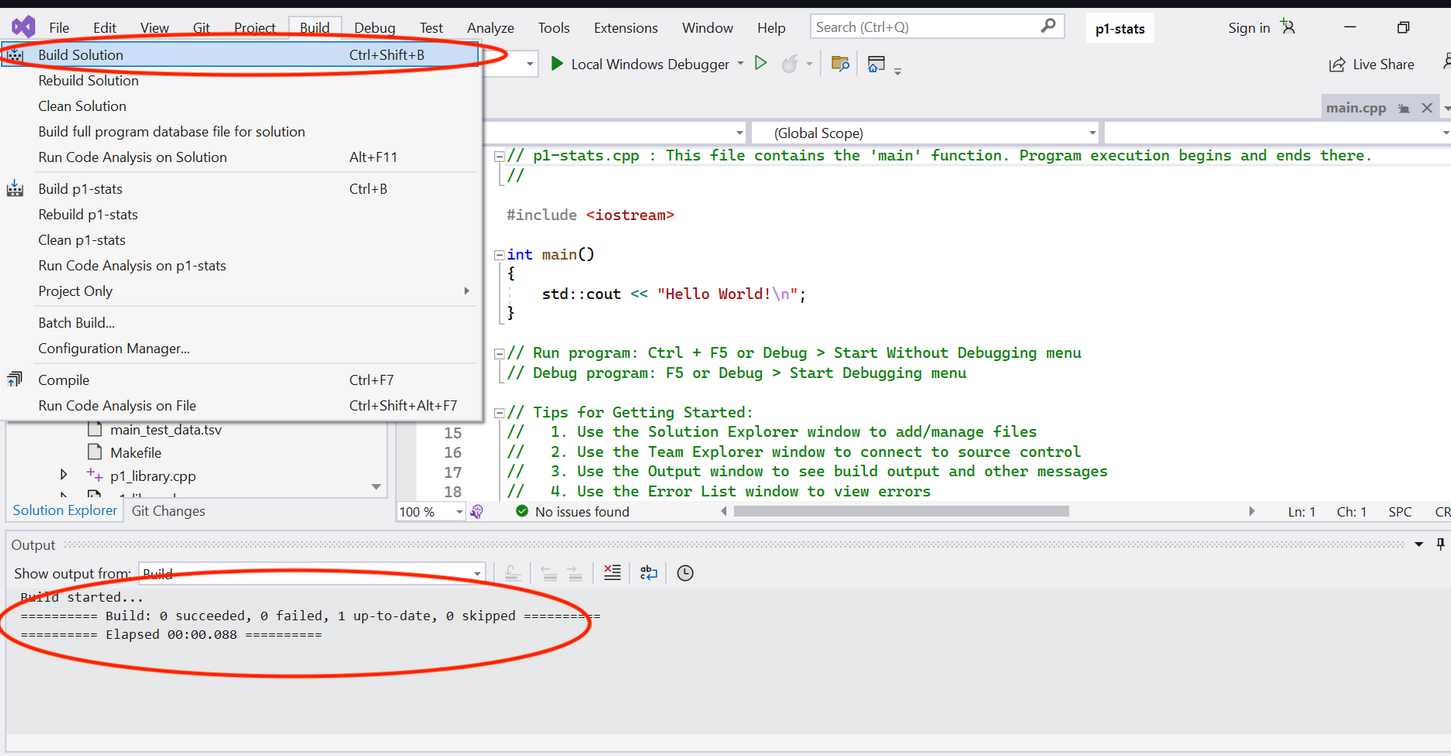
Task: Open the 'Show output from' dropdown
Action: pyautogui.click(x=312, y=573)
